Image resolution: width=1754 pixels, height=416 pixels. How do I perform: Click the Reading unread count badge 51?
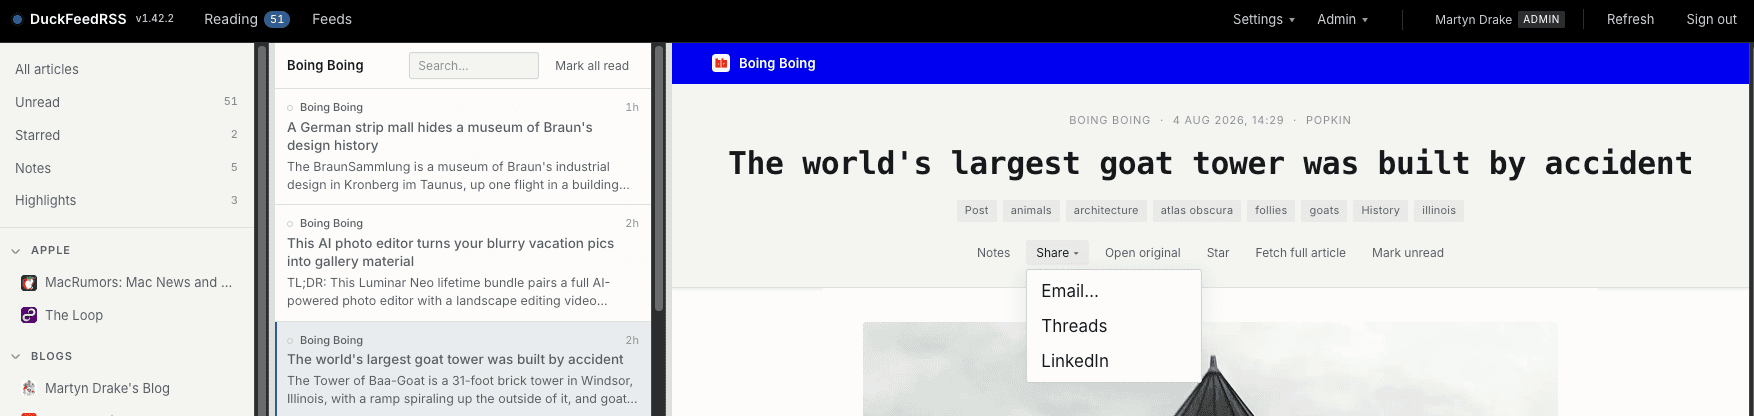click(x=277, y=19)
